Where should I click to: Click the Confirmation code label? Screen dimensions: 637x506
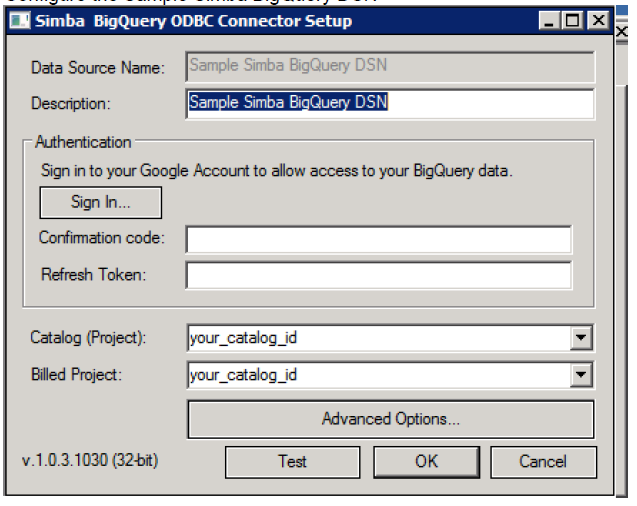click(102, 238)
